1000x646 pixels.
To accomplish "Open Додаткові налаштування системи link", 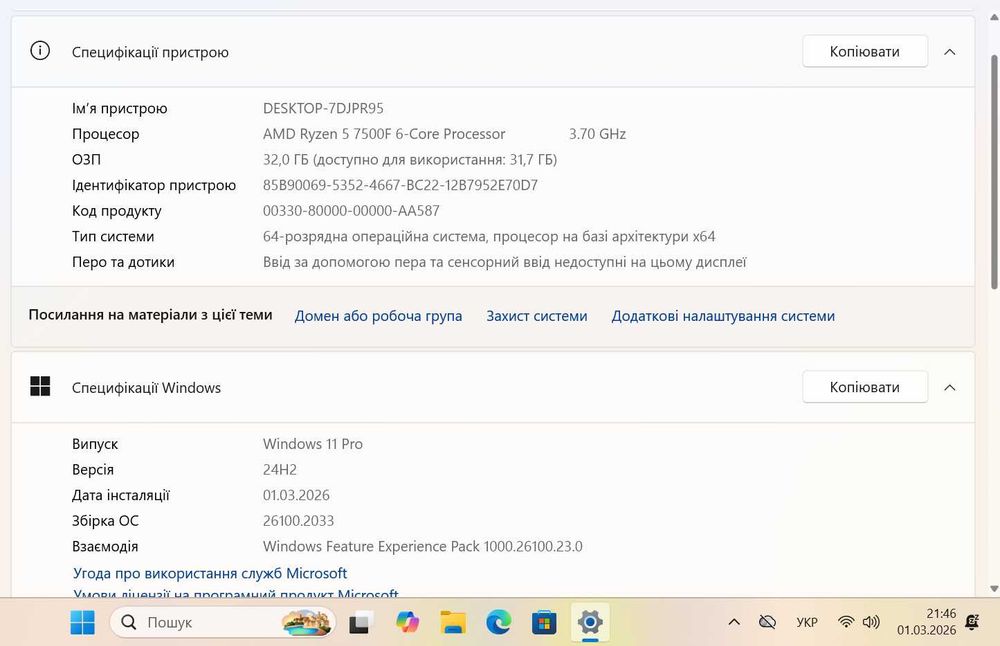I will coord(723,316).
